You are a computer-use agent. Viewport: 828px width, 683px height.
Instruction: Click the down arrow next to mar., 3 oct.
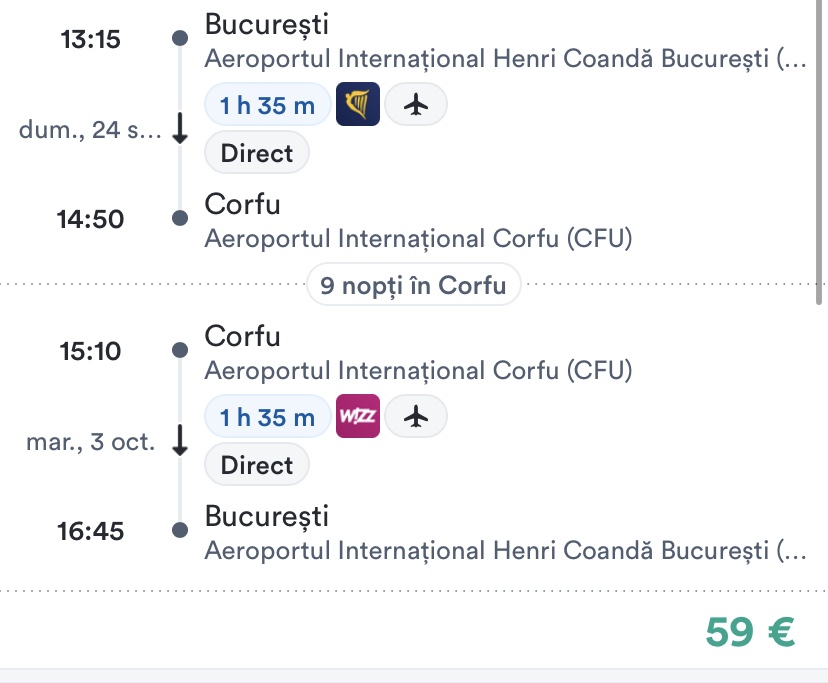coord(180,441)
